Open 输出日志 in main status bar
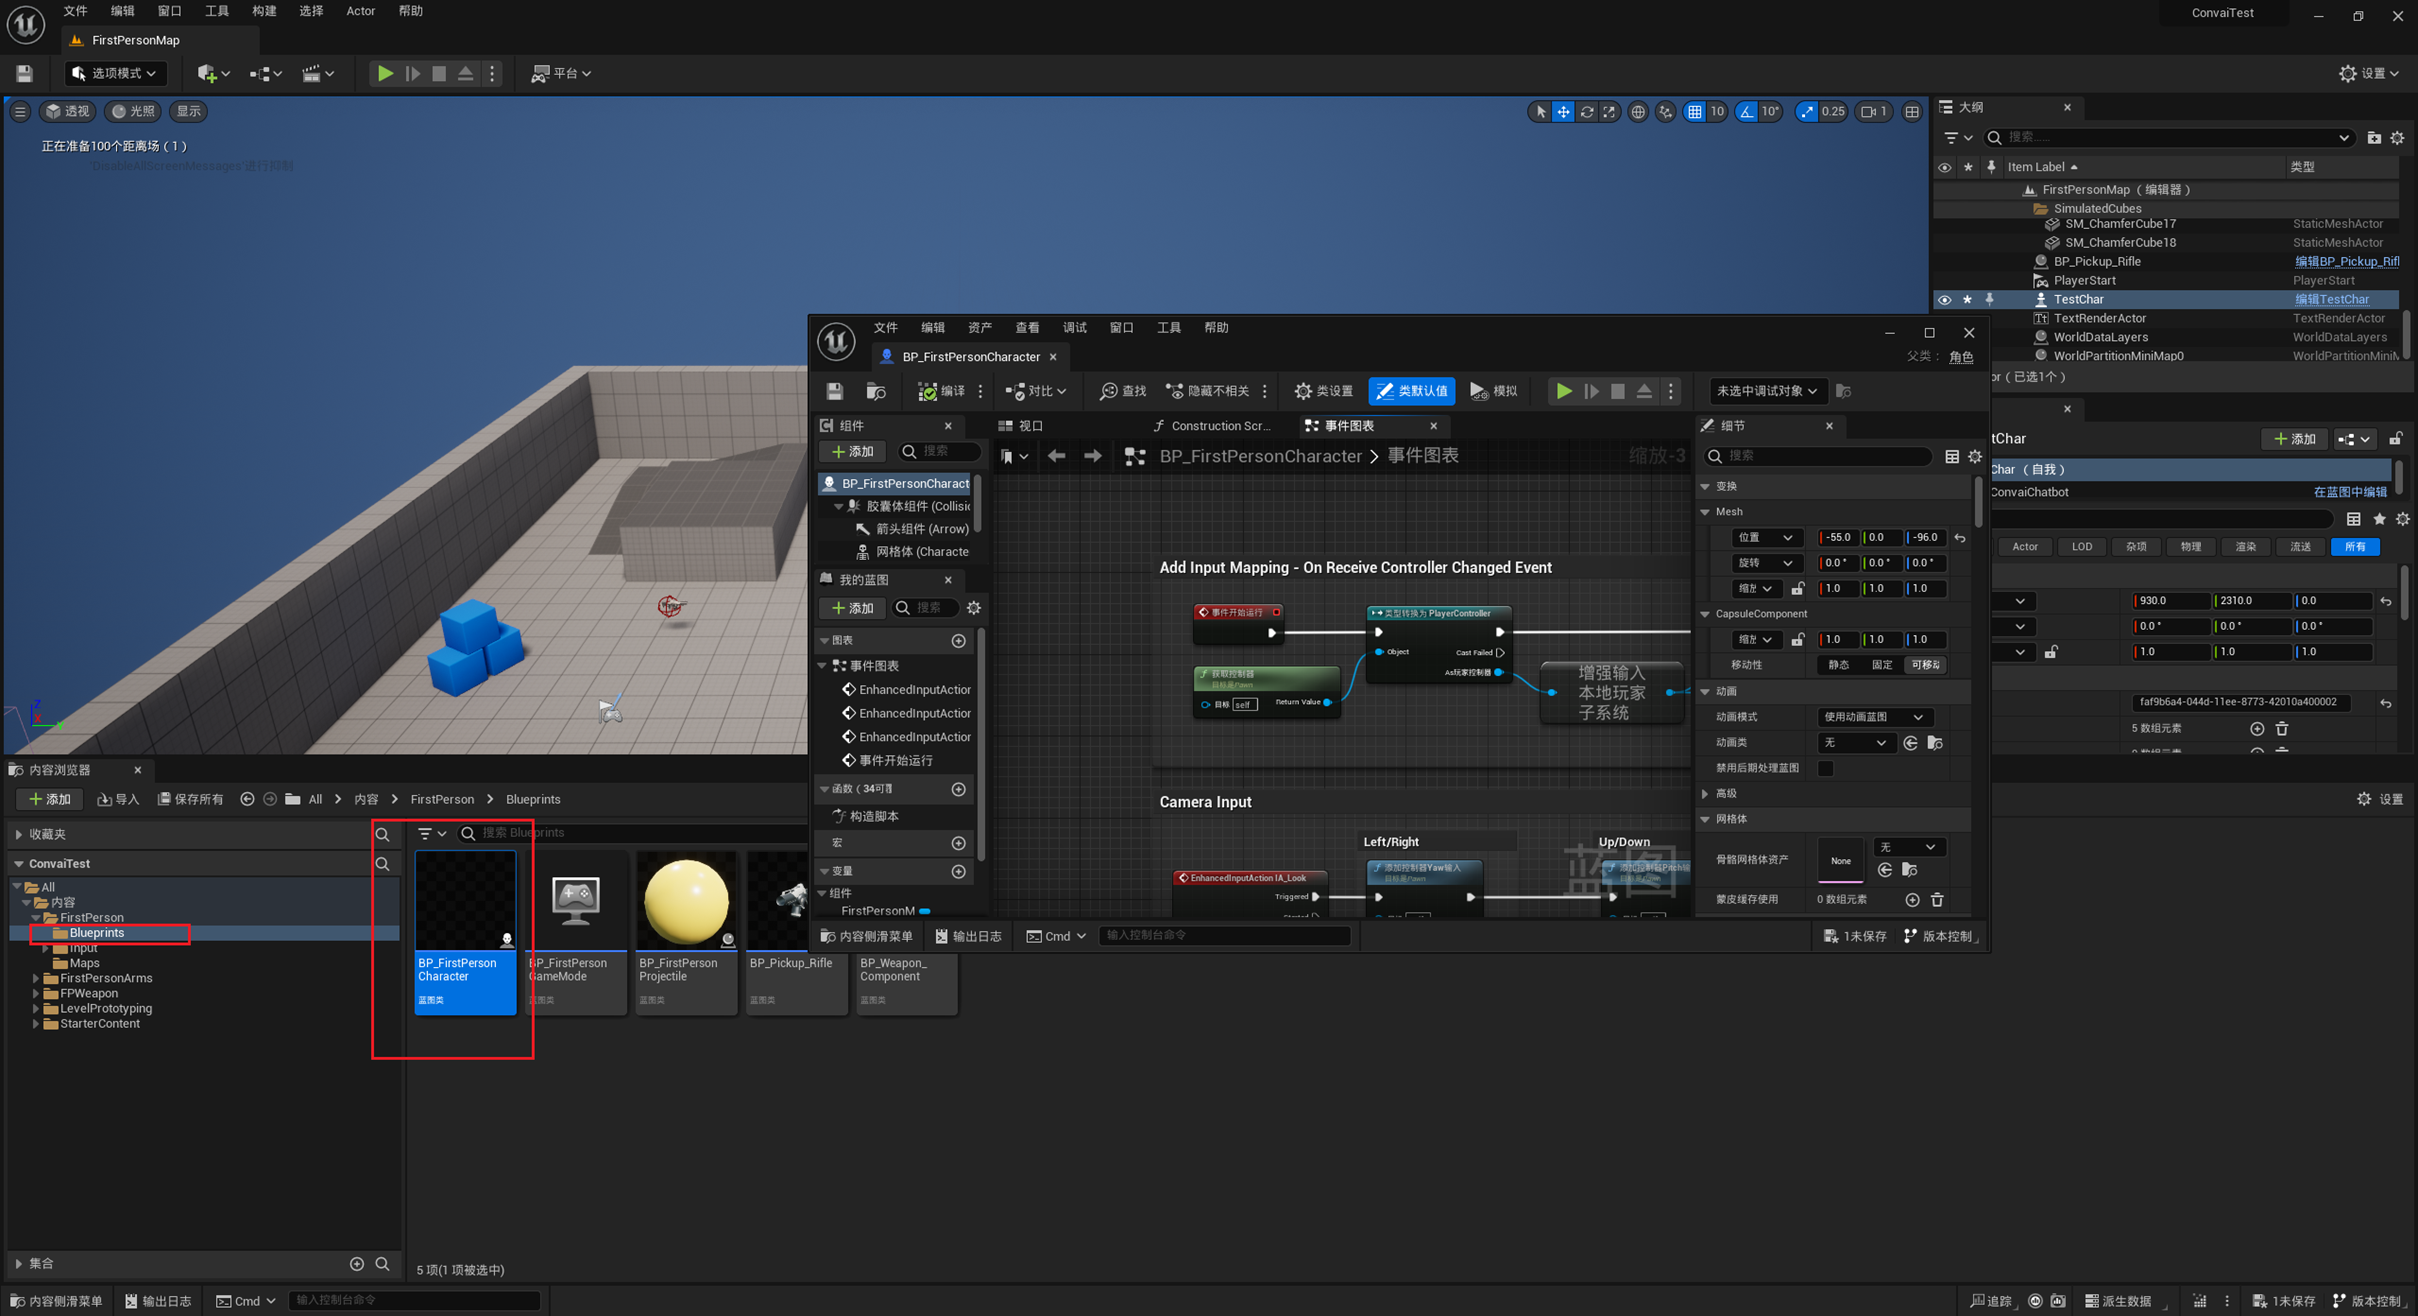2418x1316 pixels. [158, 1301]
